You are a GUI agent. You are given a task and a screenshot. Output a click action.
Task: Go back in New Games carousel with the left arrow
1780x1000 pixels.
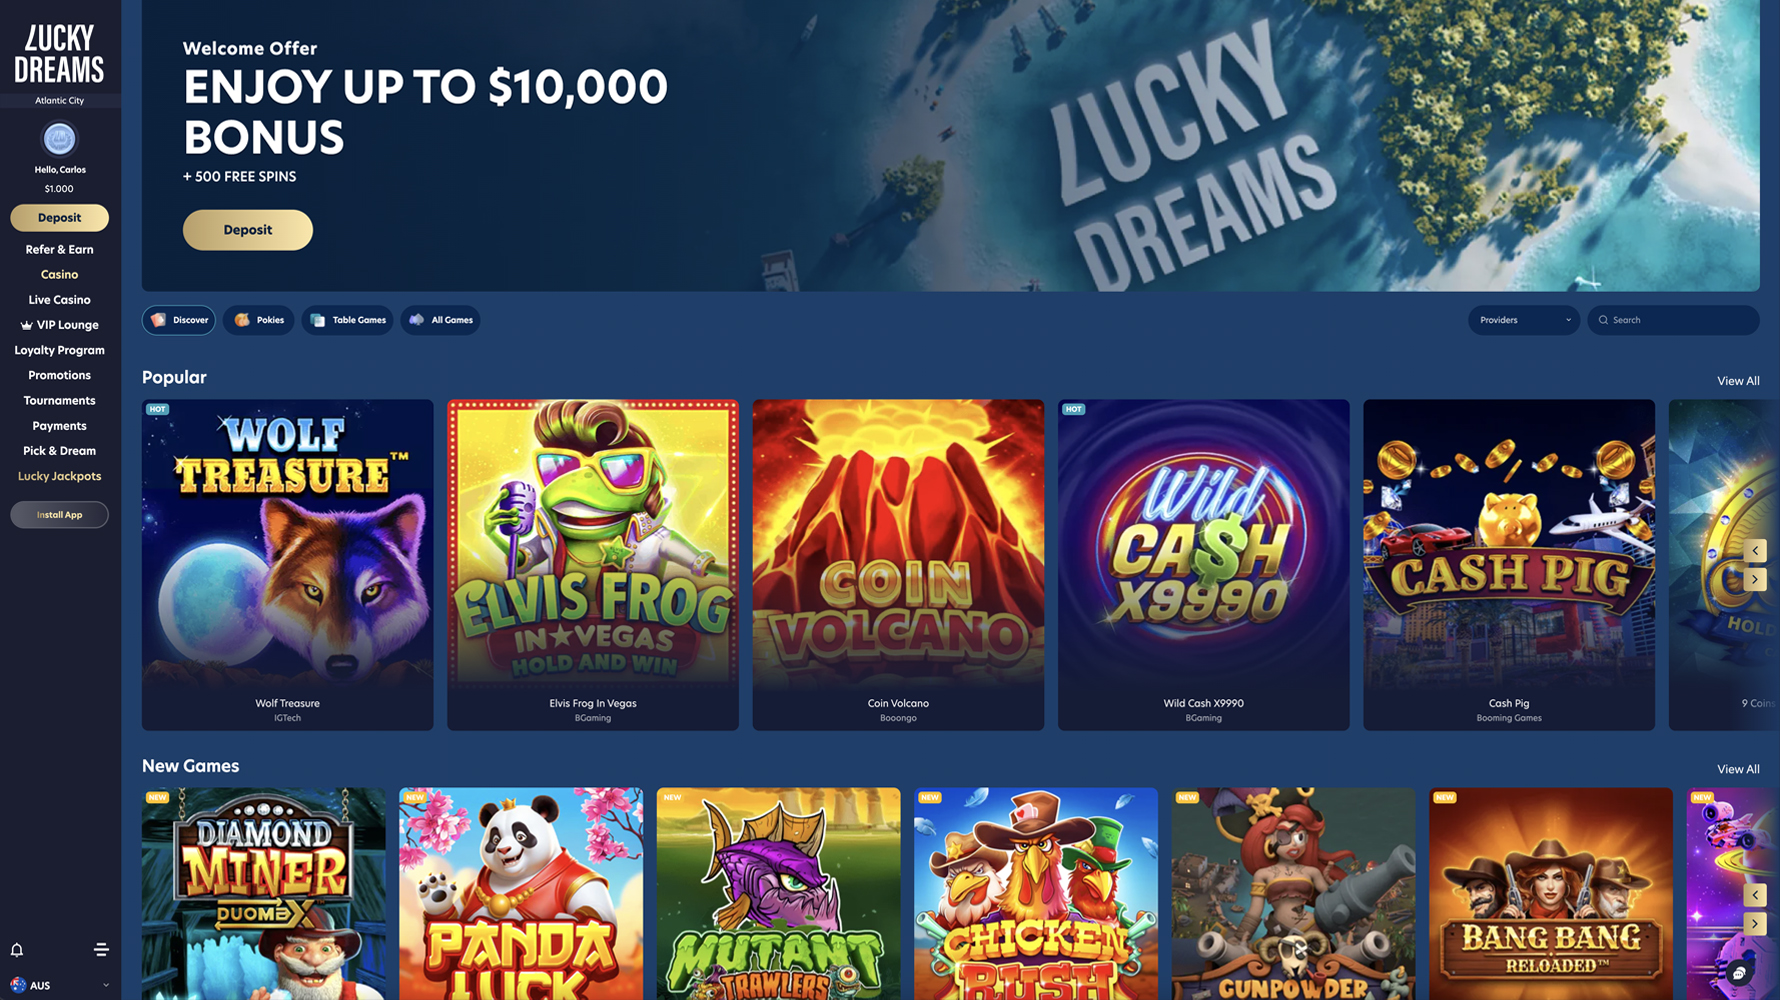coord(1755,895)
